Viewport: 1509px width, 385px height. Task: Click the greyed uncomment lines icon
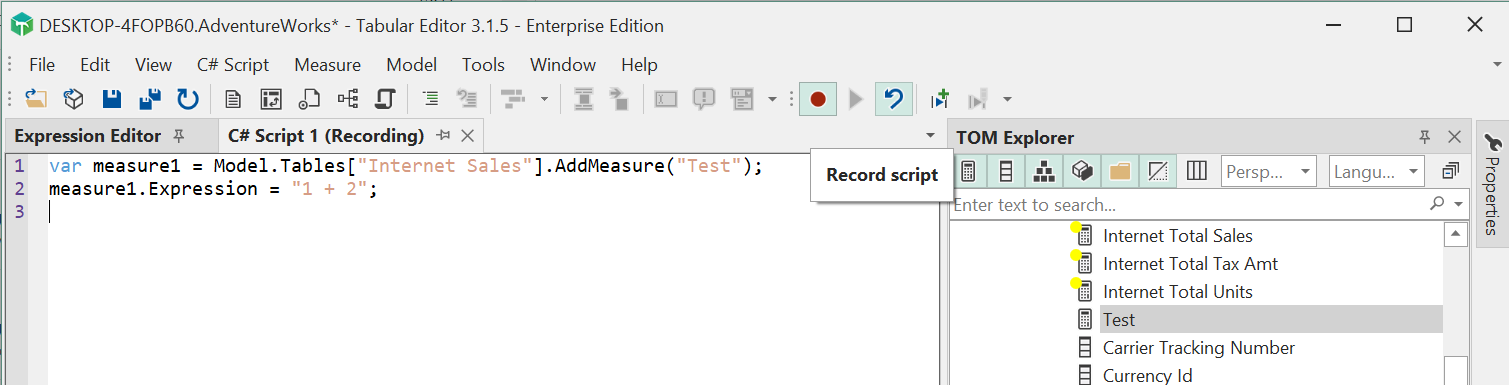point(467,99)
